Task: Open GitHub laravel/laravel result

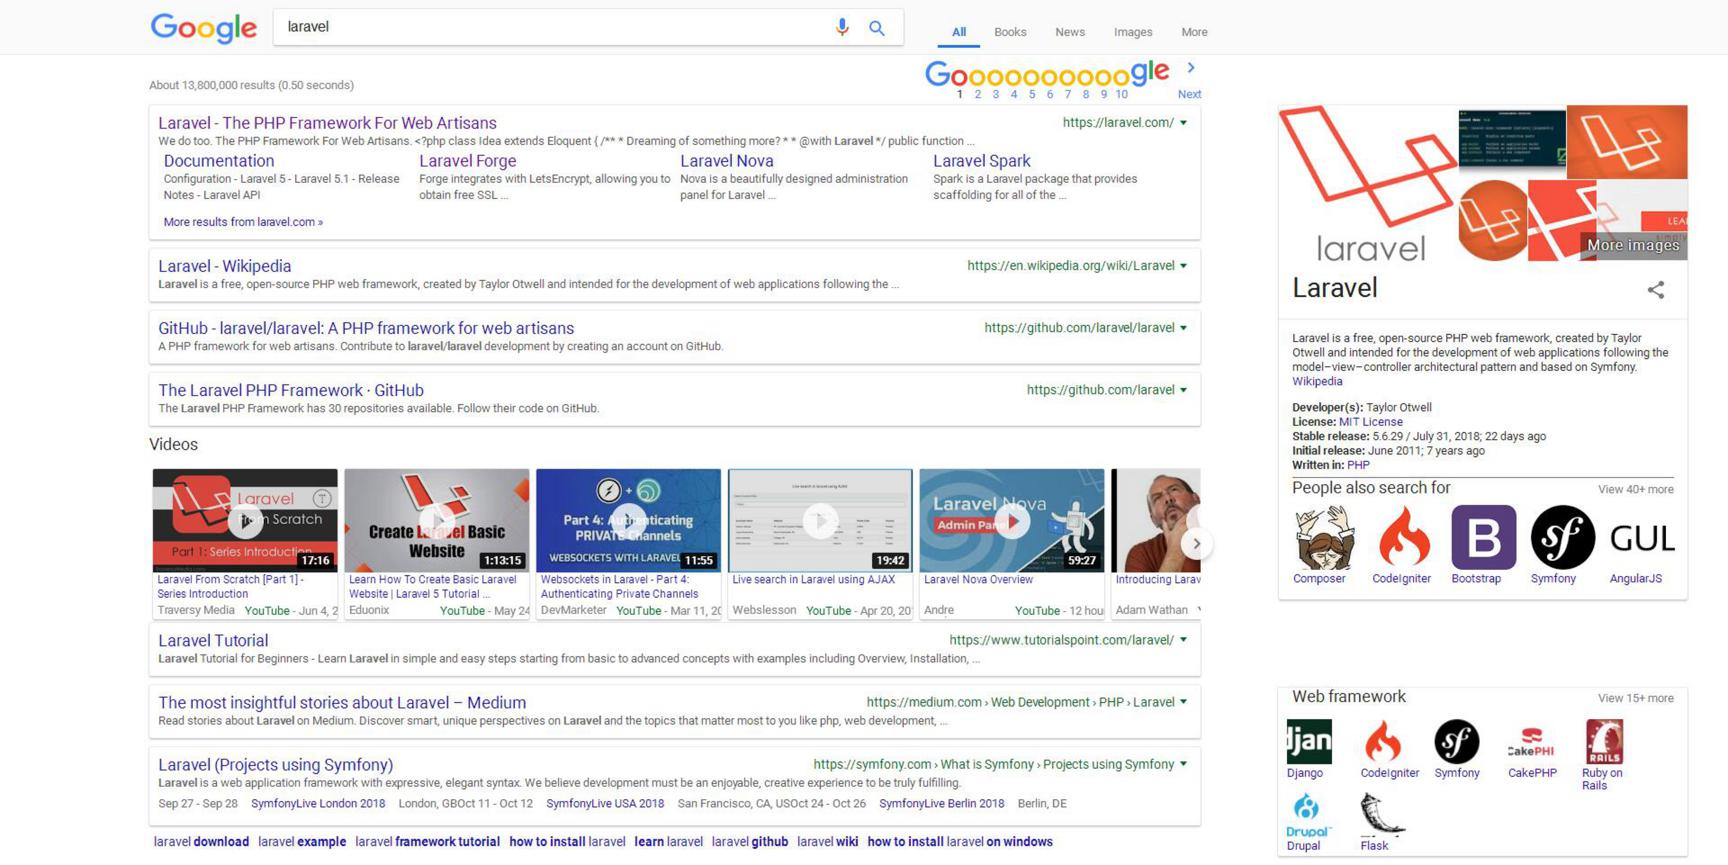Action: [366, 328]
